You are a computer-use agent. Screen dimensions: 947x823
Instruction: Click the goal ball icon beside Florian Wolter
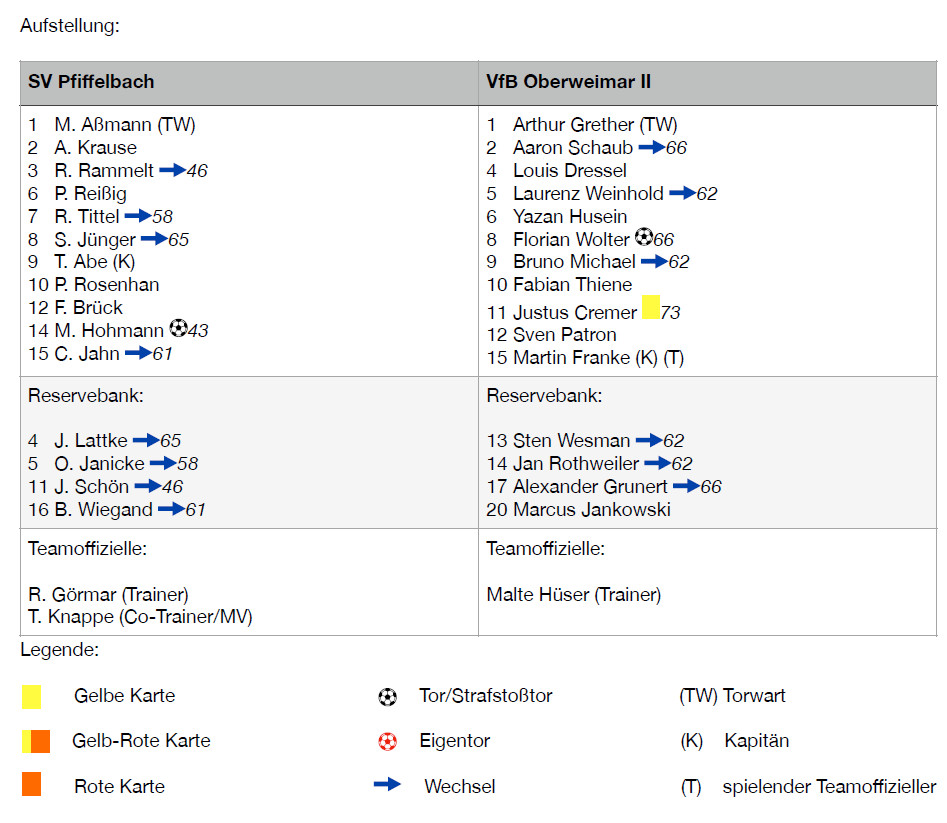(643, 238)
